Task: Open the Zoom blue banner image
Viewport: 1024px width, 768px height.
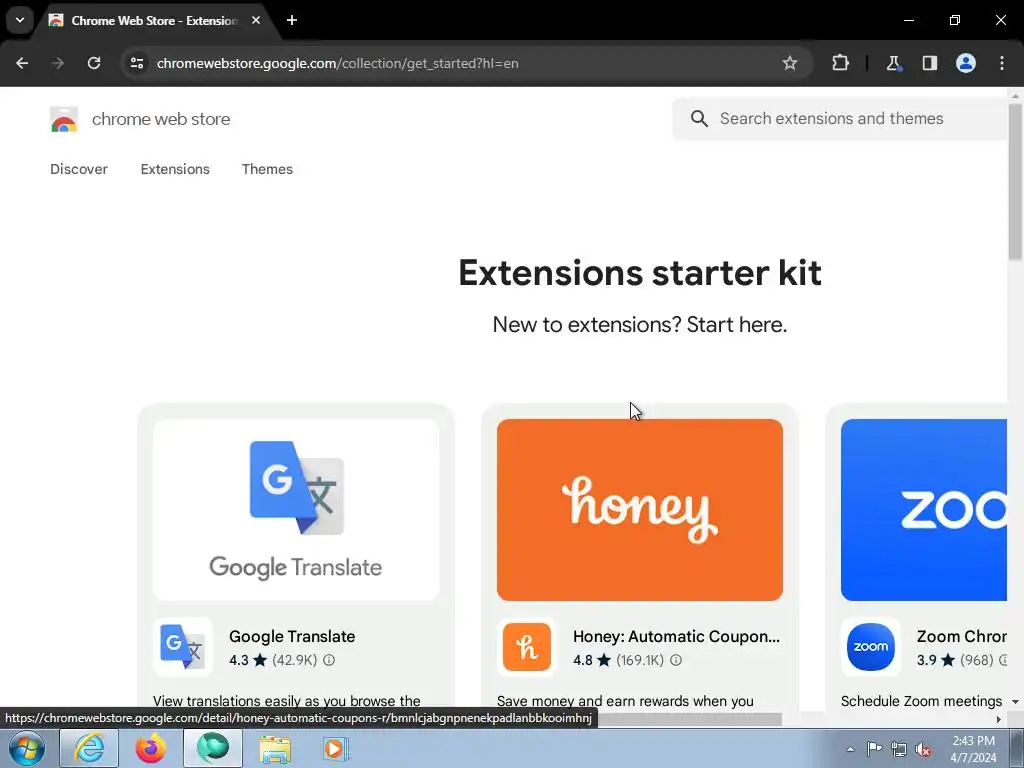Action: (x=923, y=510)
